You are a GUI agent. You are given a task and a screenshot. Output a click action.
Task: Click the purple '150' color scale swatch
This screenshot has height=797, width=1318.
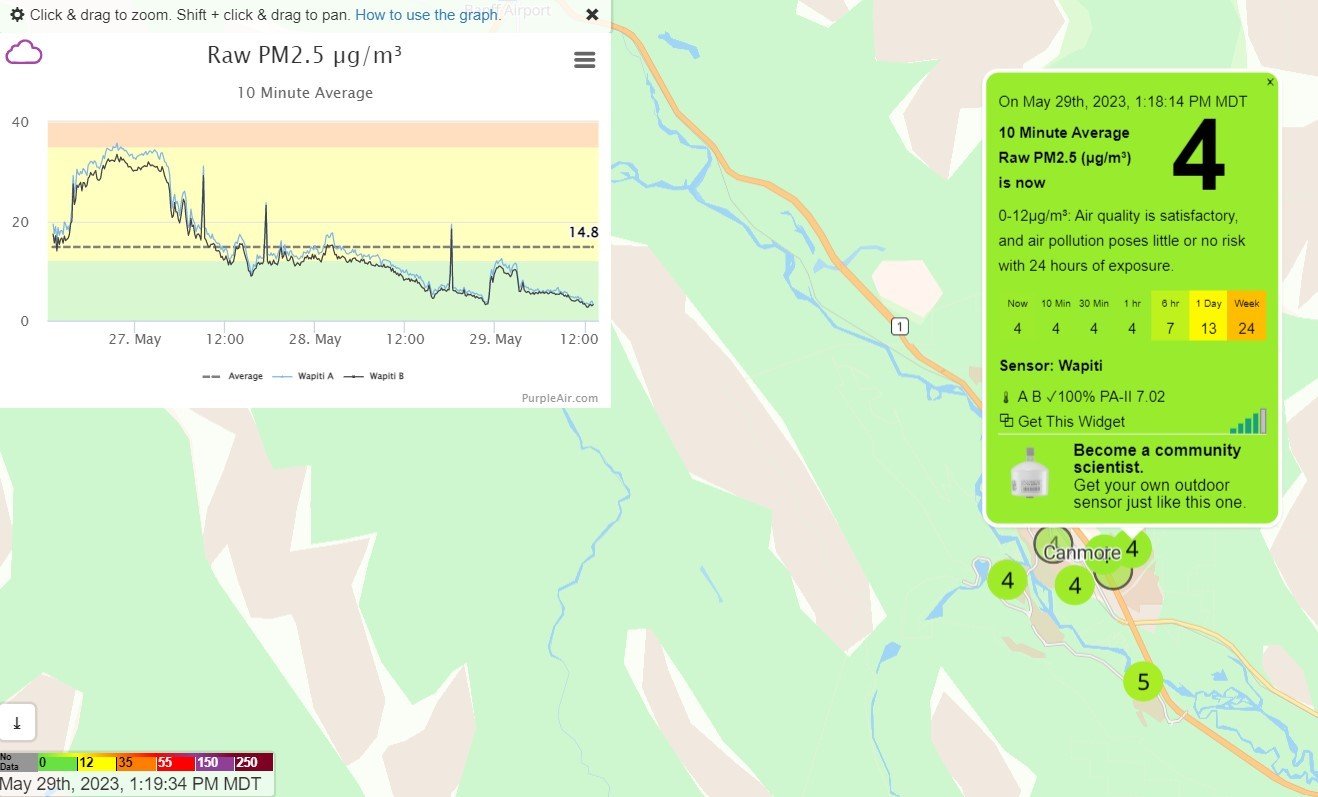(213, 762)
